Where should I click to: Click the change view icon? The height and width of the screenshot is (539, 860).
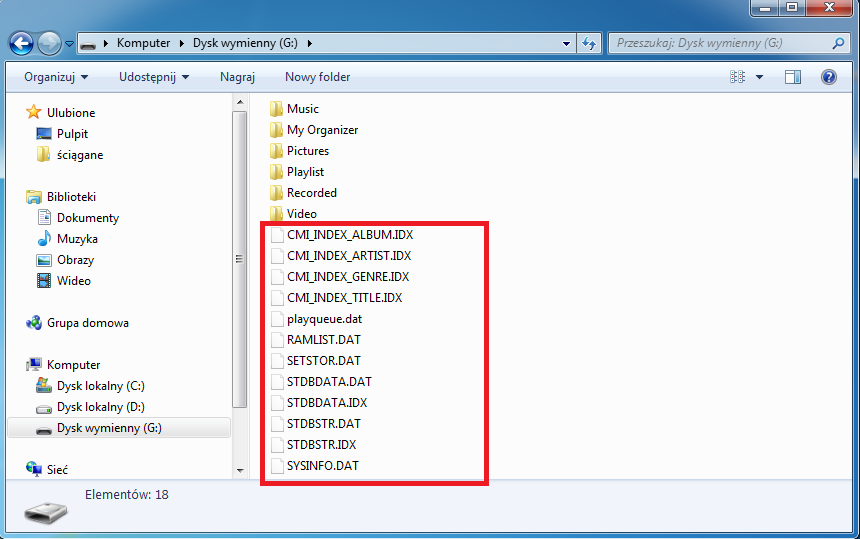coord(737,77)
